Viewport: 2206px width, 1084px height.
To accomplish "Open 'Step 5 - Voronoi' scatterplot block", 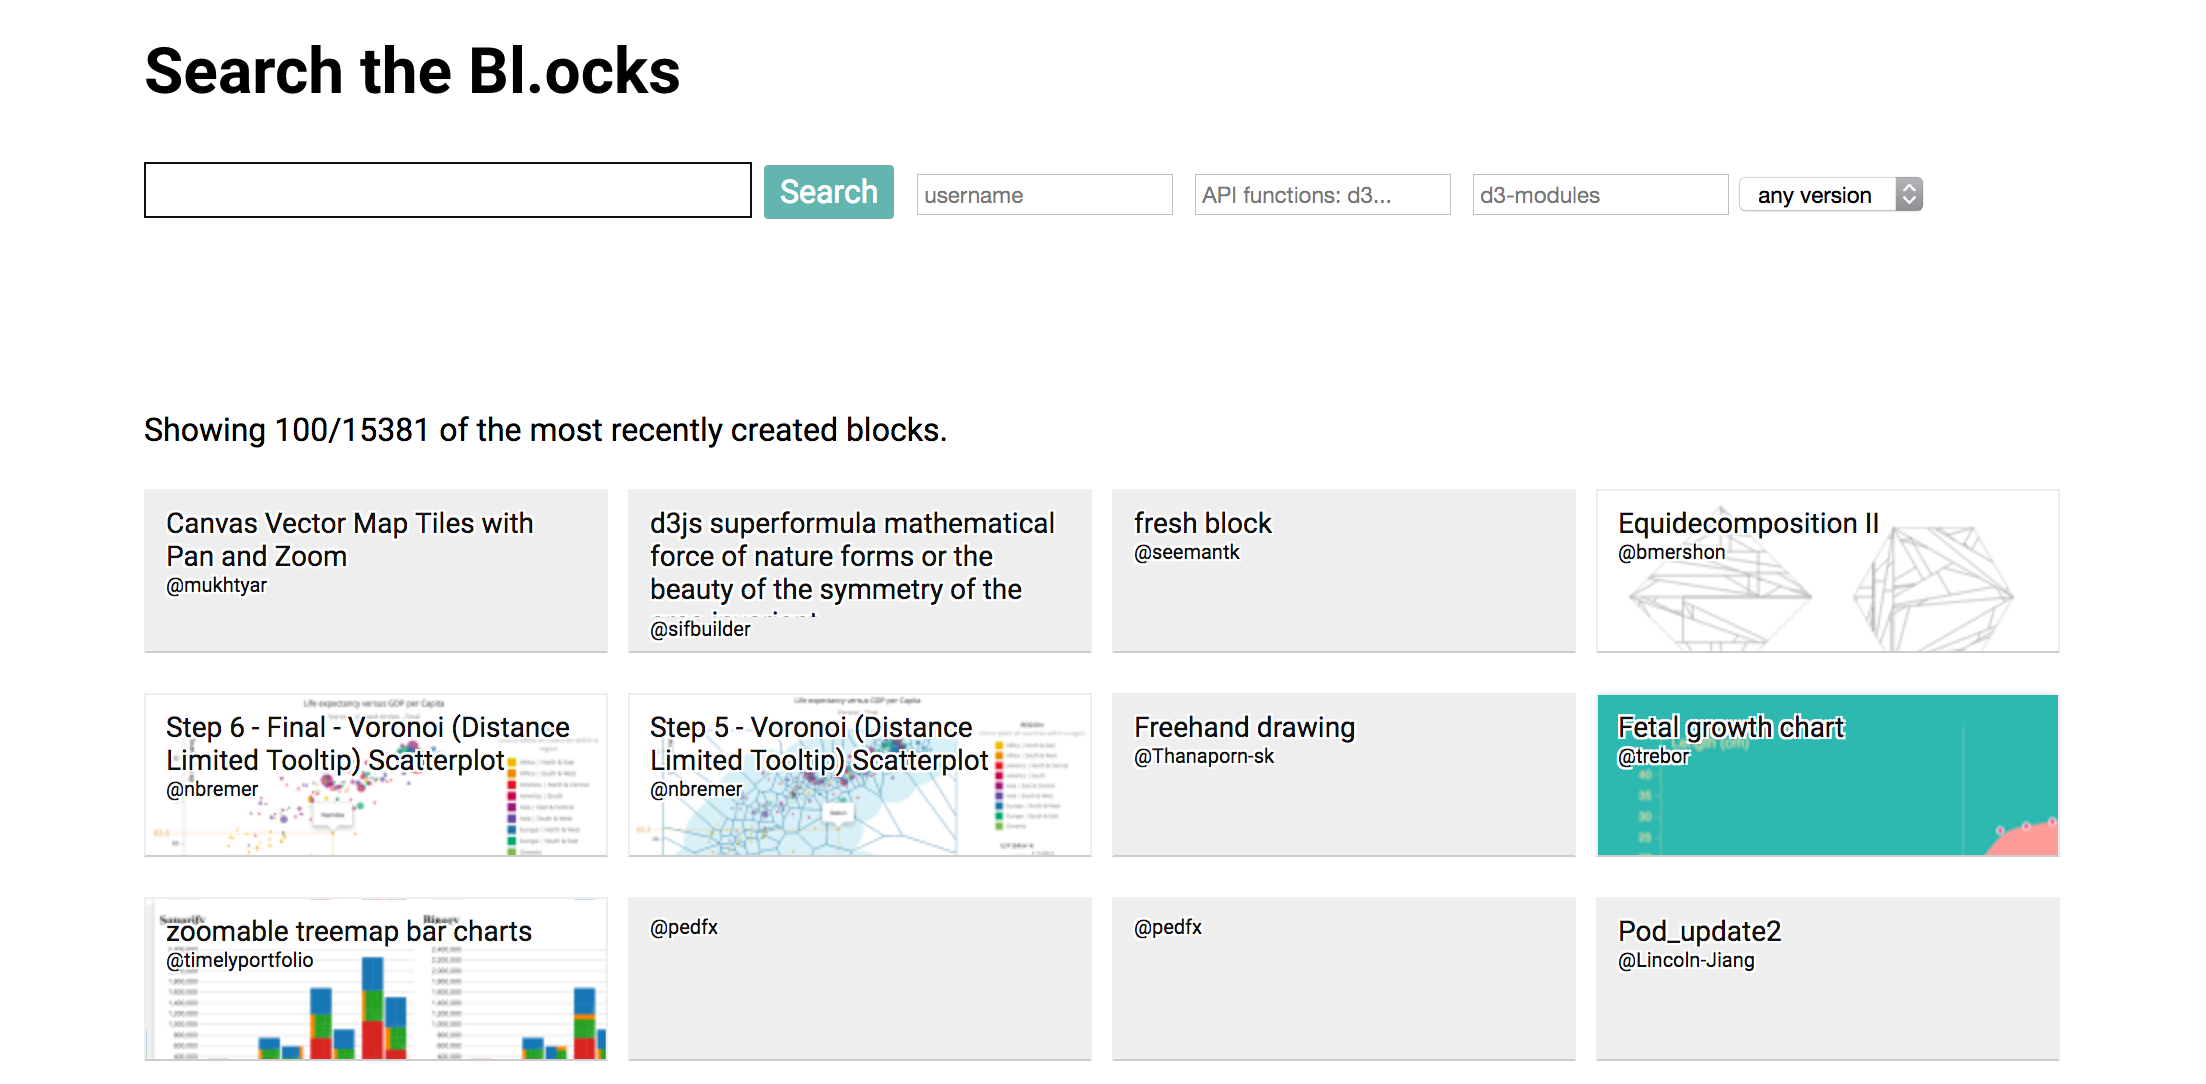I will (x=858, y=775).
